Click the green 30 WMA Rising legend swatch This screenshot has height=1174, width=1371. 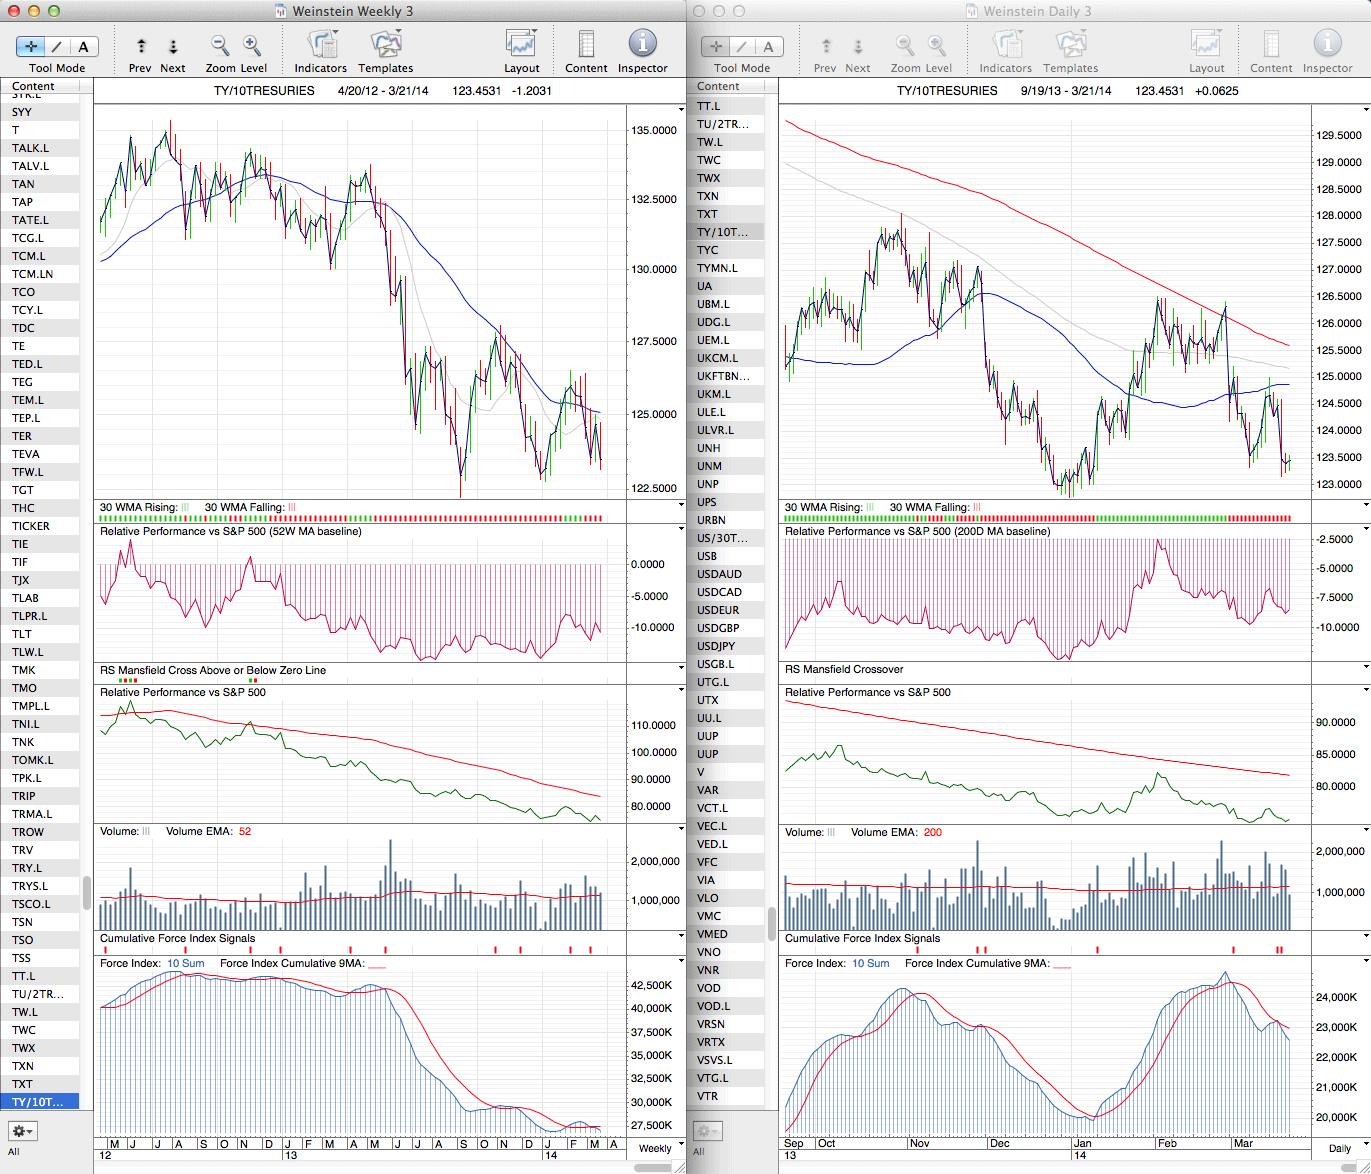click(x=185, y=508)
